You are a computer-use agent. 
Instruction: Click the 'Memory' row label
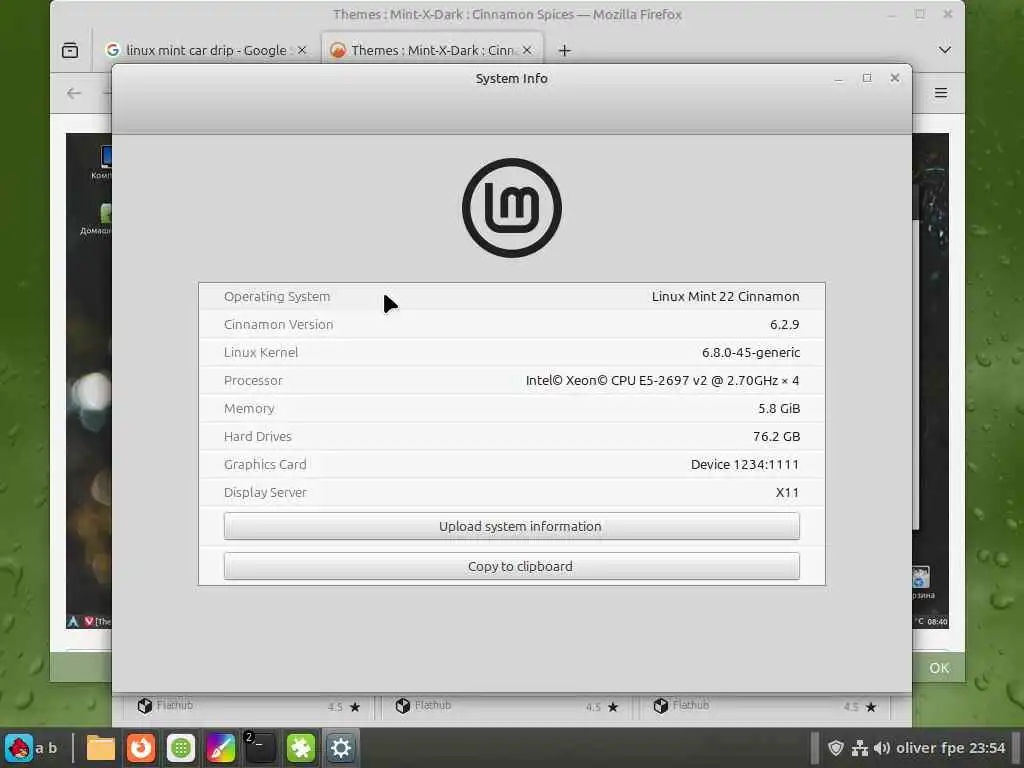[249, 409]
